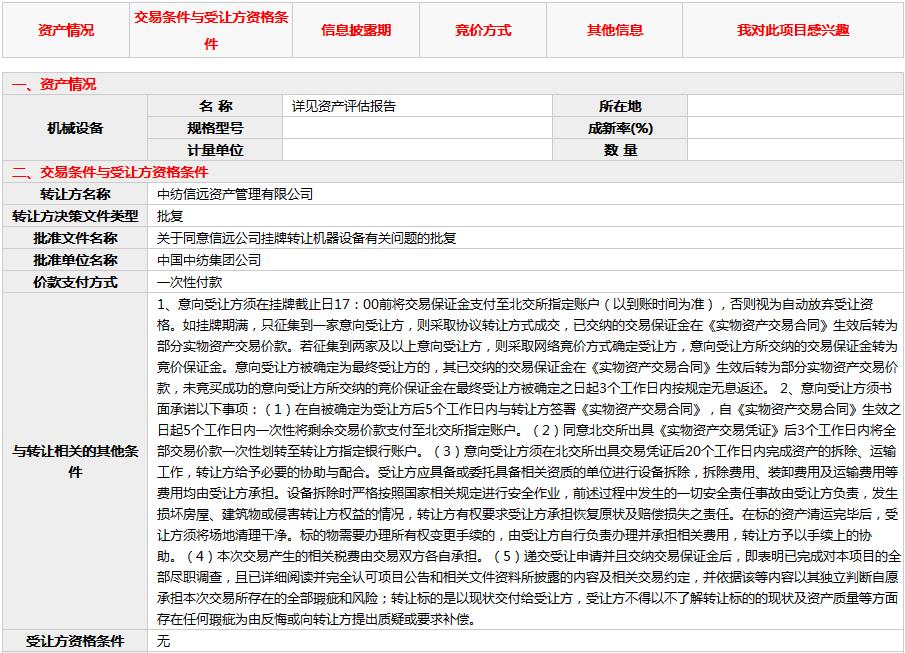Open the 资产情况 tab
Image resolution: width=905 pixels, height=653 pixels.
[66, 31]
